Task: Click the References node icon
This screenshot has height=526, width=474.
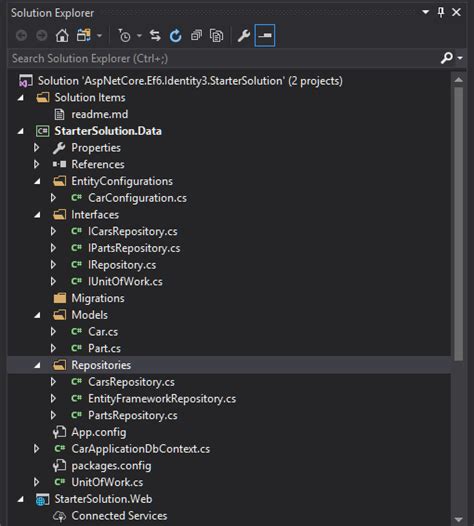Action: [59, 164]
